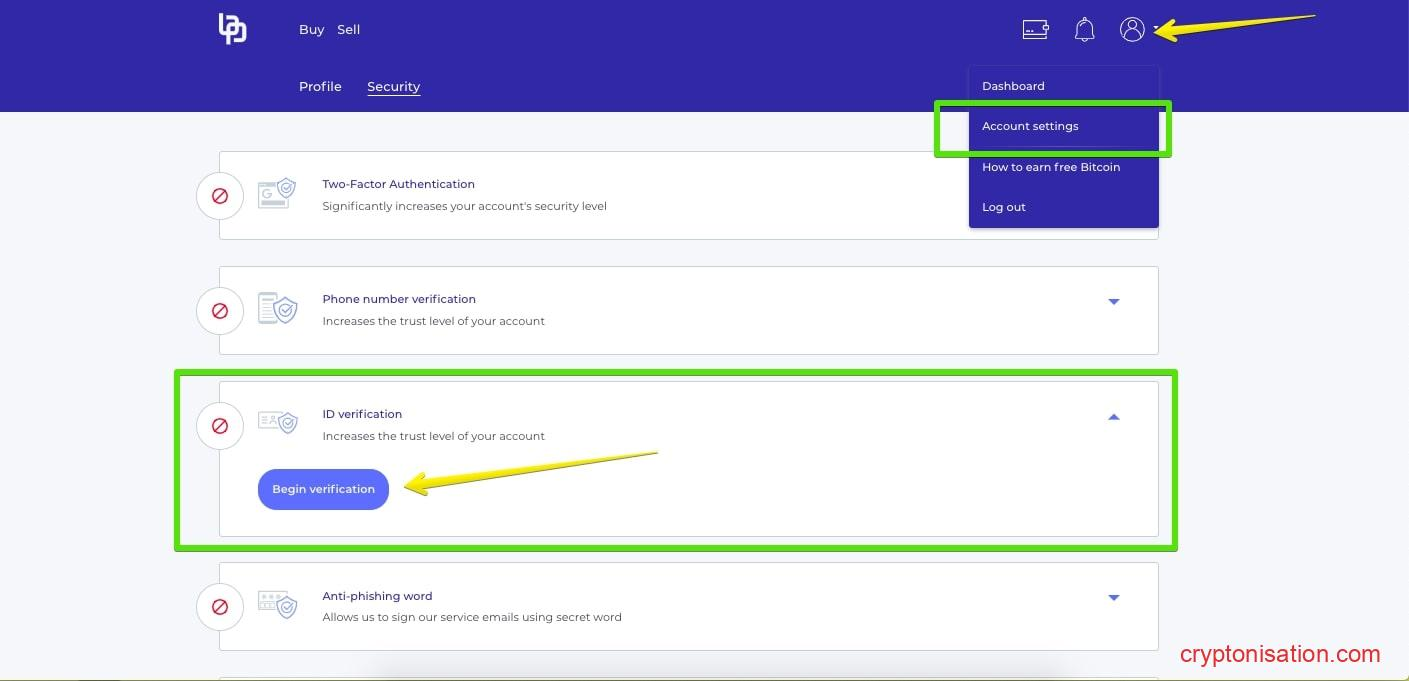The height and width of the screenshot is (681, 1409).
Task: Click the user profile avatar icon
Action: coord(1132,29)
